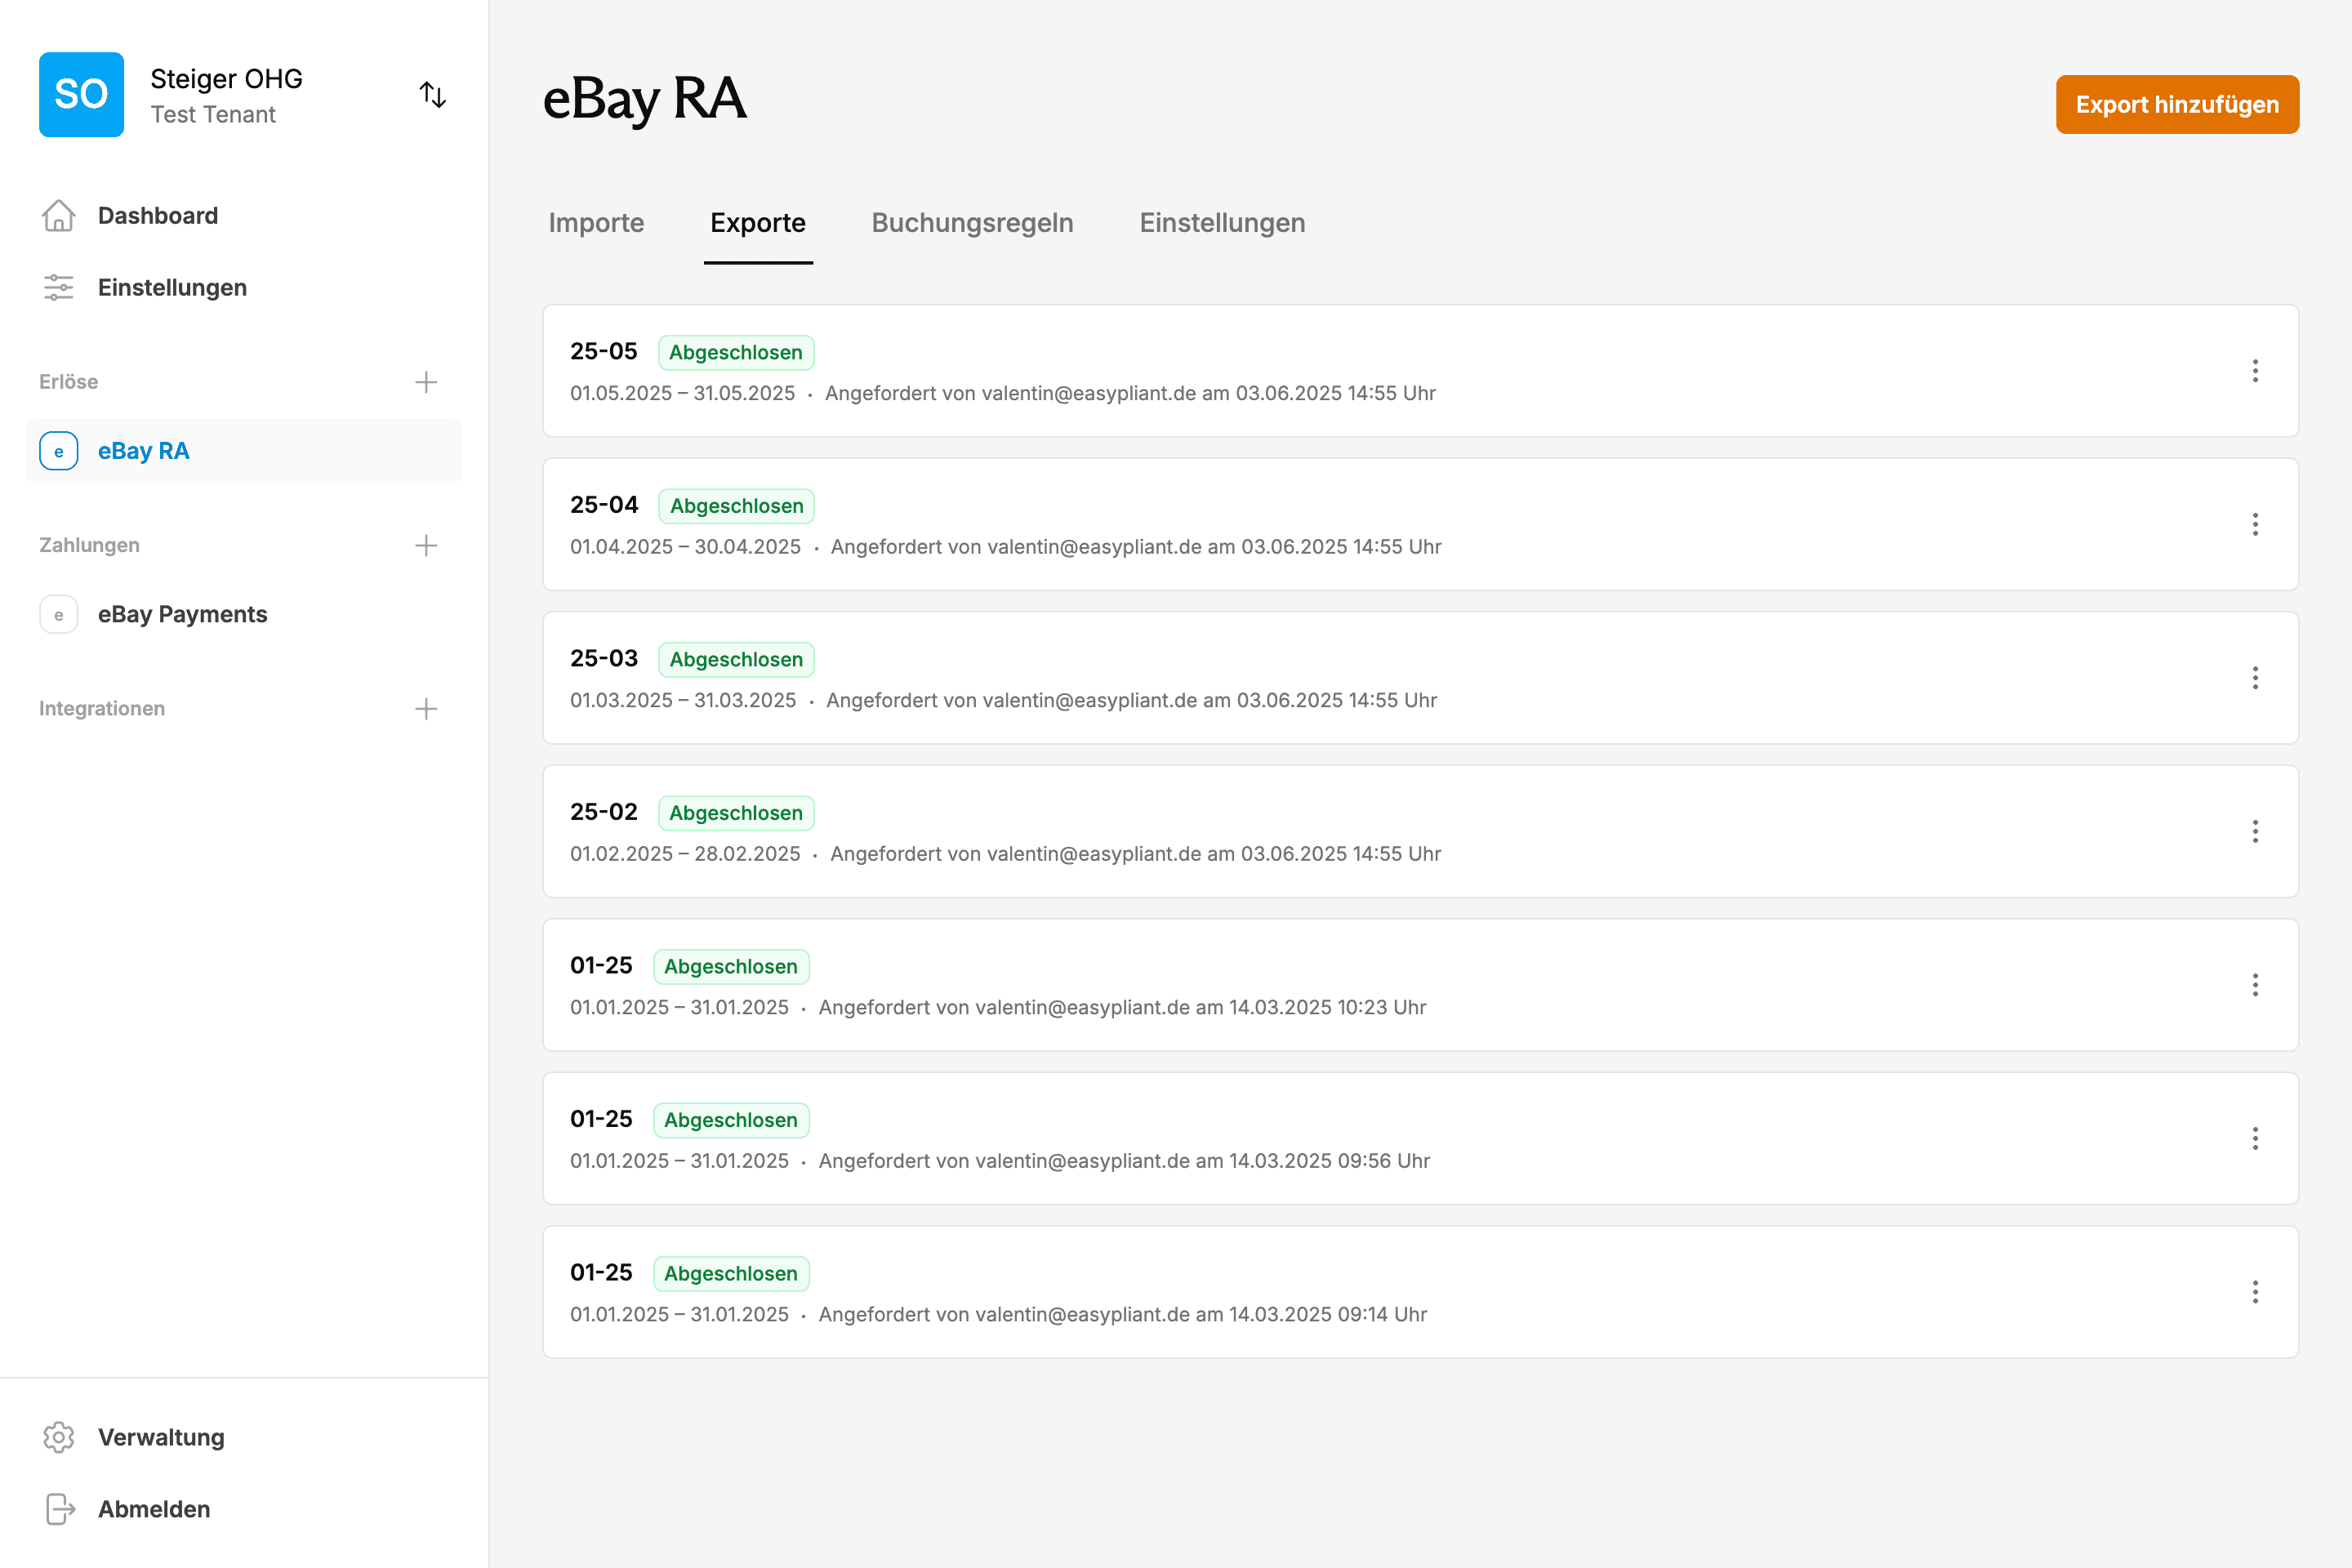The width and height of the screenshot is (2352, 1568).
Task: Add a new Integration via plus icon
Action: coord(426,708)
